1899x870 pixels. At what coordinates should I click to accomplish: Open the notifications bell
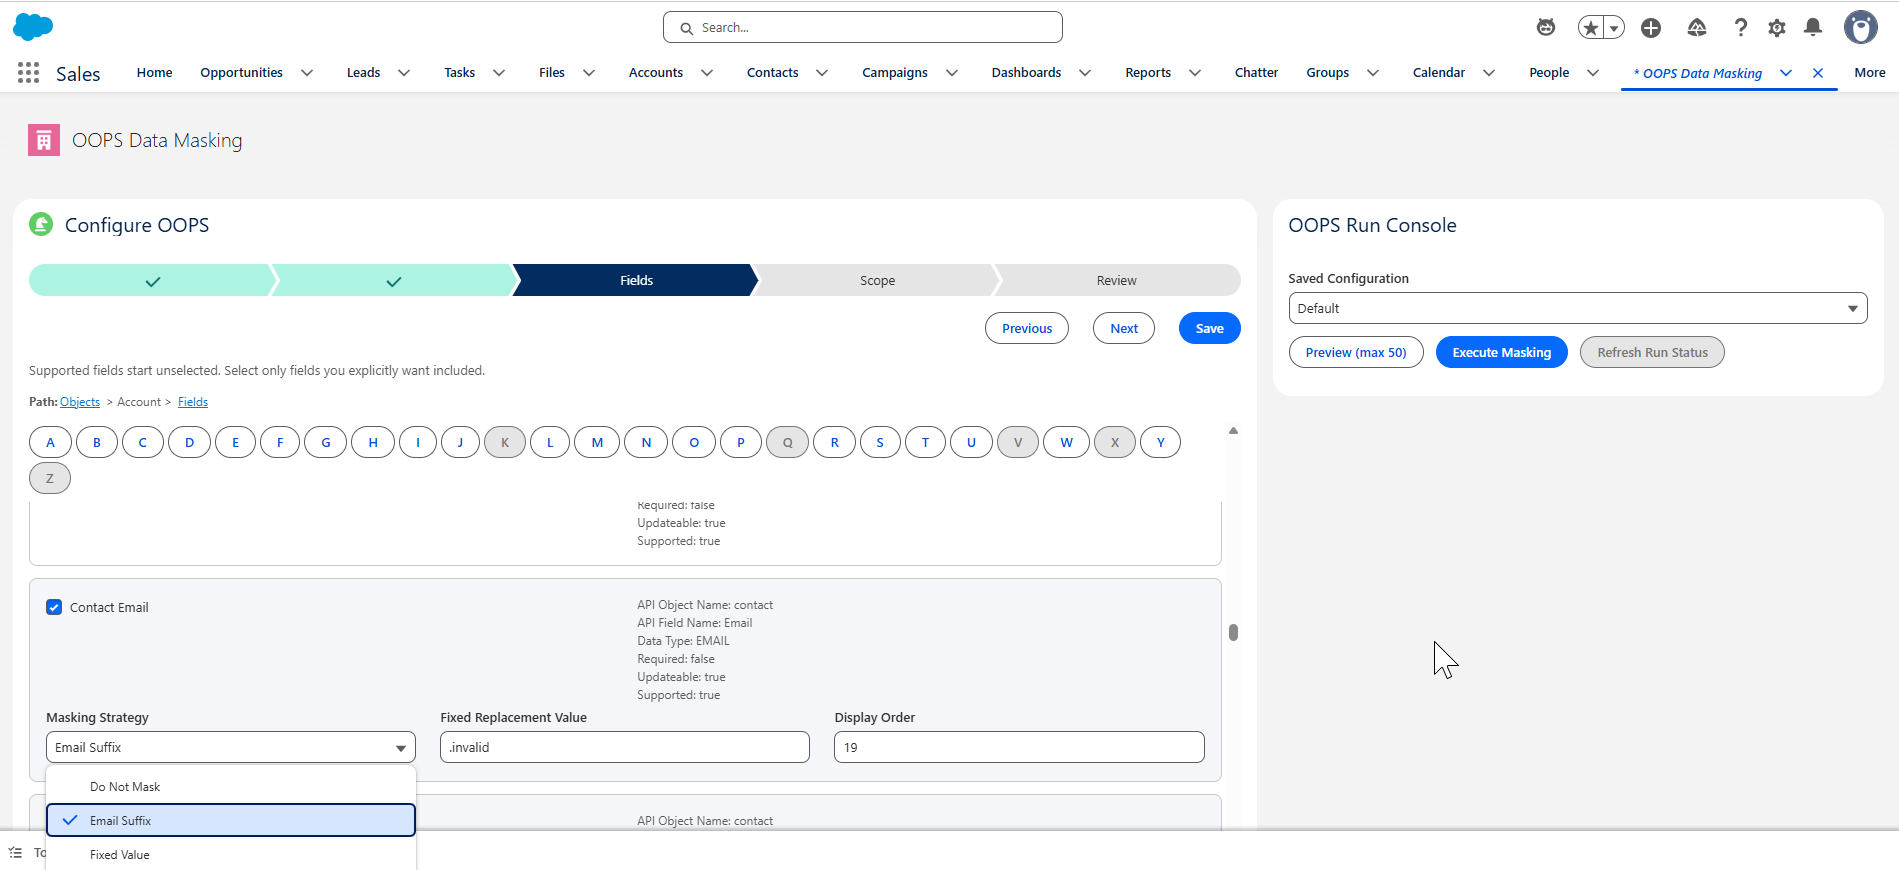coord(1812,28)
